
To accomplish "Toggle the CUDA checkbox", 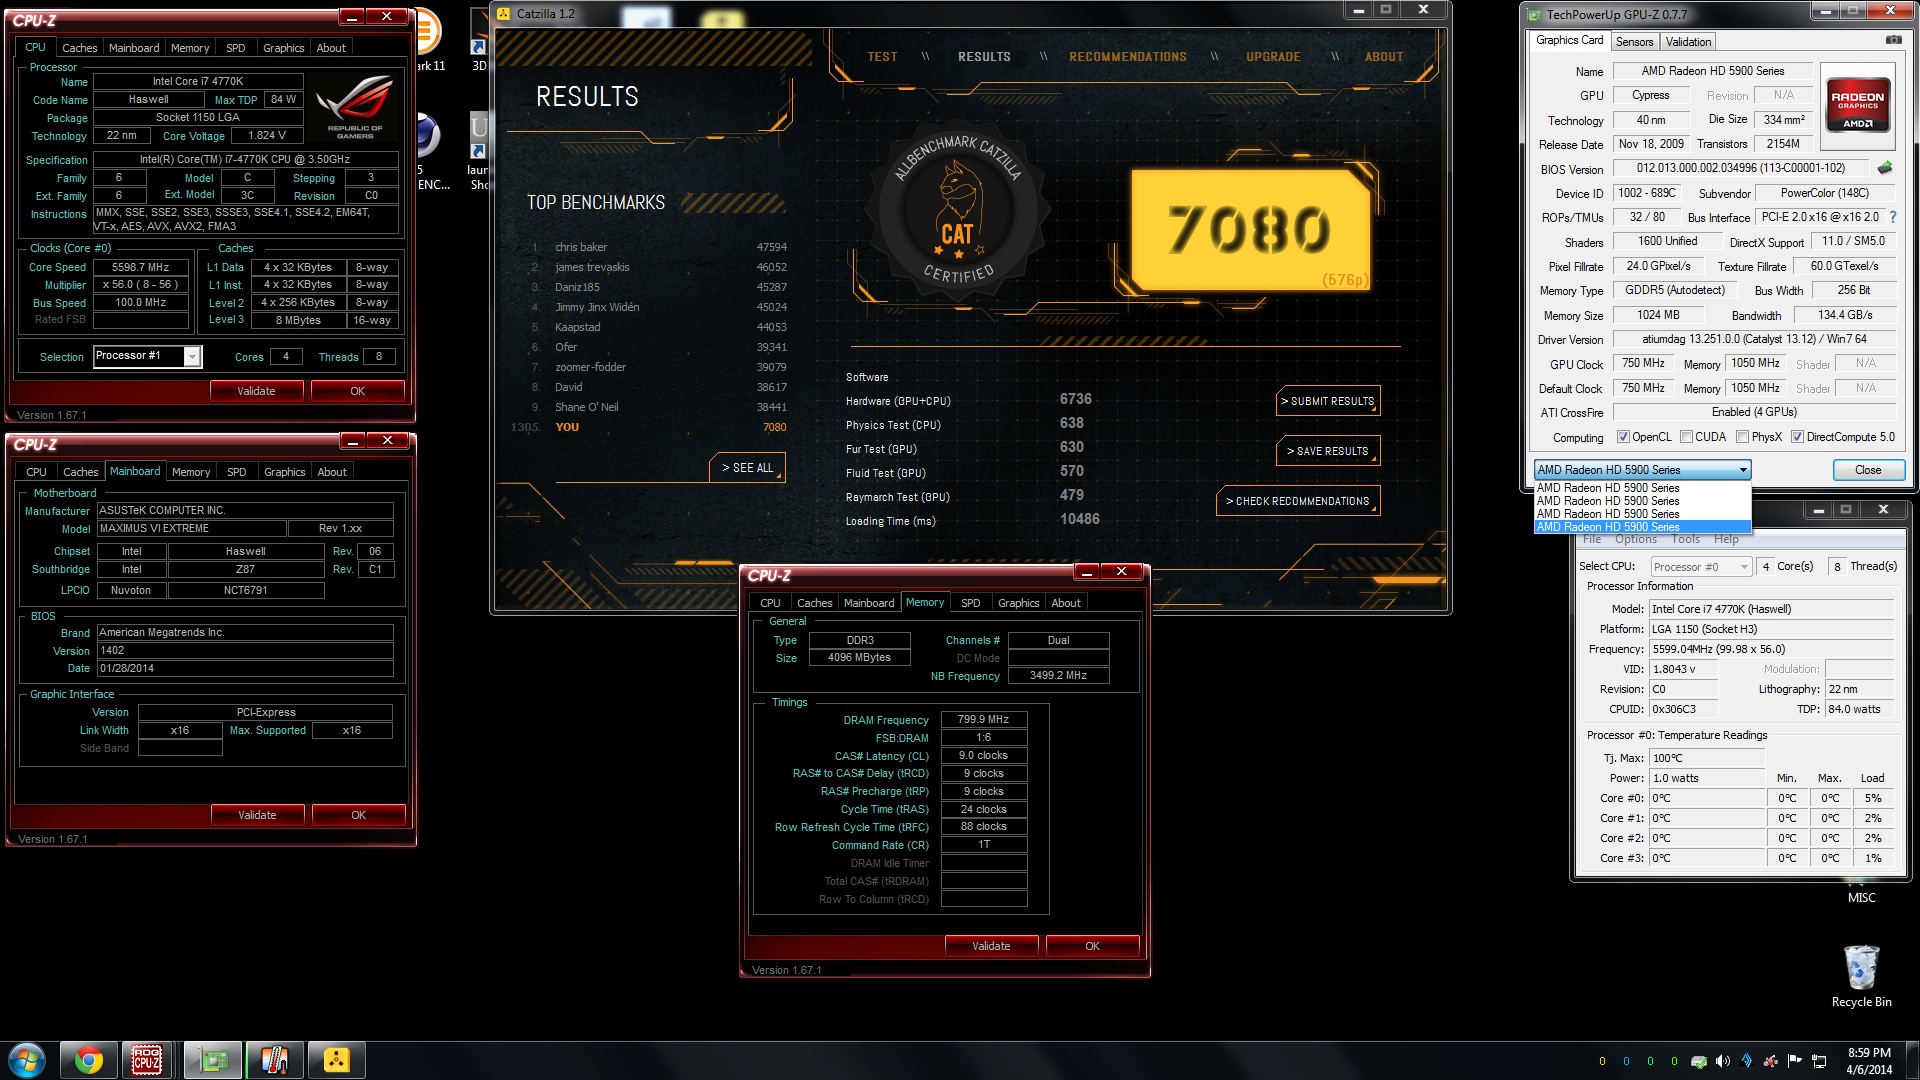I will click(1686, 437).
